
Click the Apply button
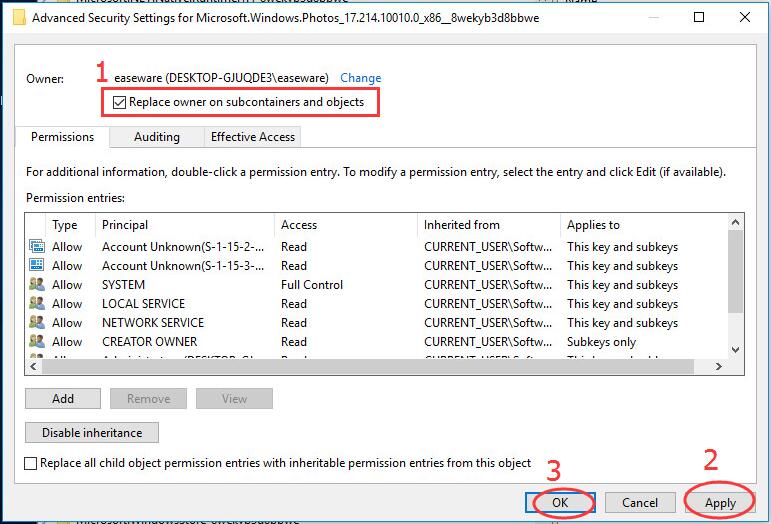click(x=720, y=502)
